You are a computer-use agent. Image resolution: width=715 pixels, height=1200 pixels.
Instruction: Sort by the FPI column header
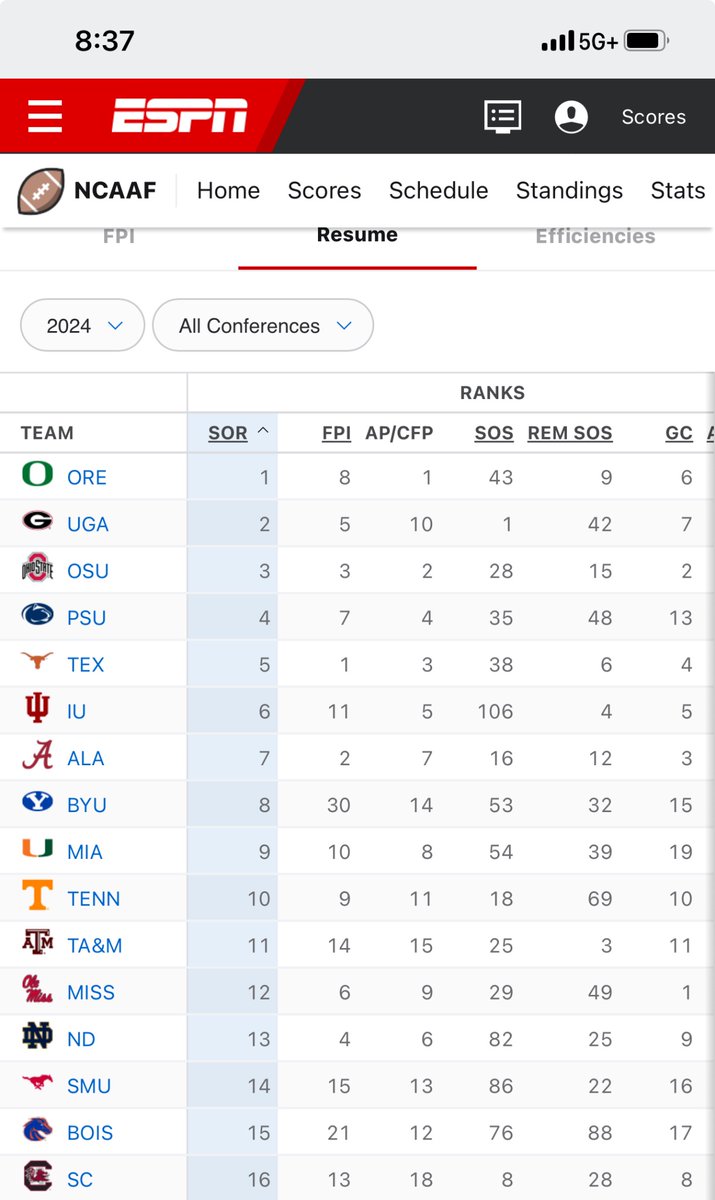click(336, 433)
